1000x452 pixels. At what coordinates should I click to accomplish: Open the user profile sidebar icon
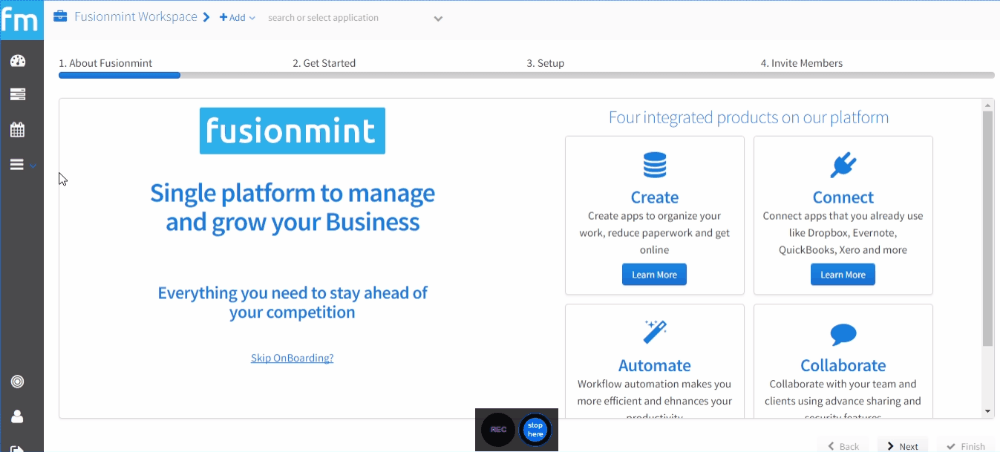click(x=18, y=416)
